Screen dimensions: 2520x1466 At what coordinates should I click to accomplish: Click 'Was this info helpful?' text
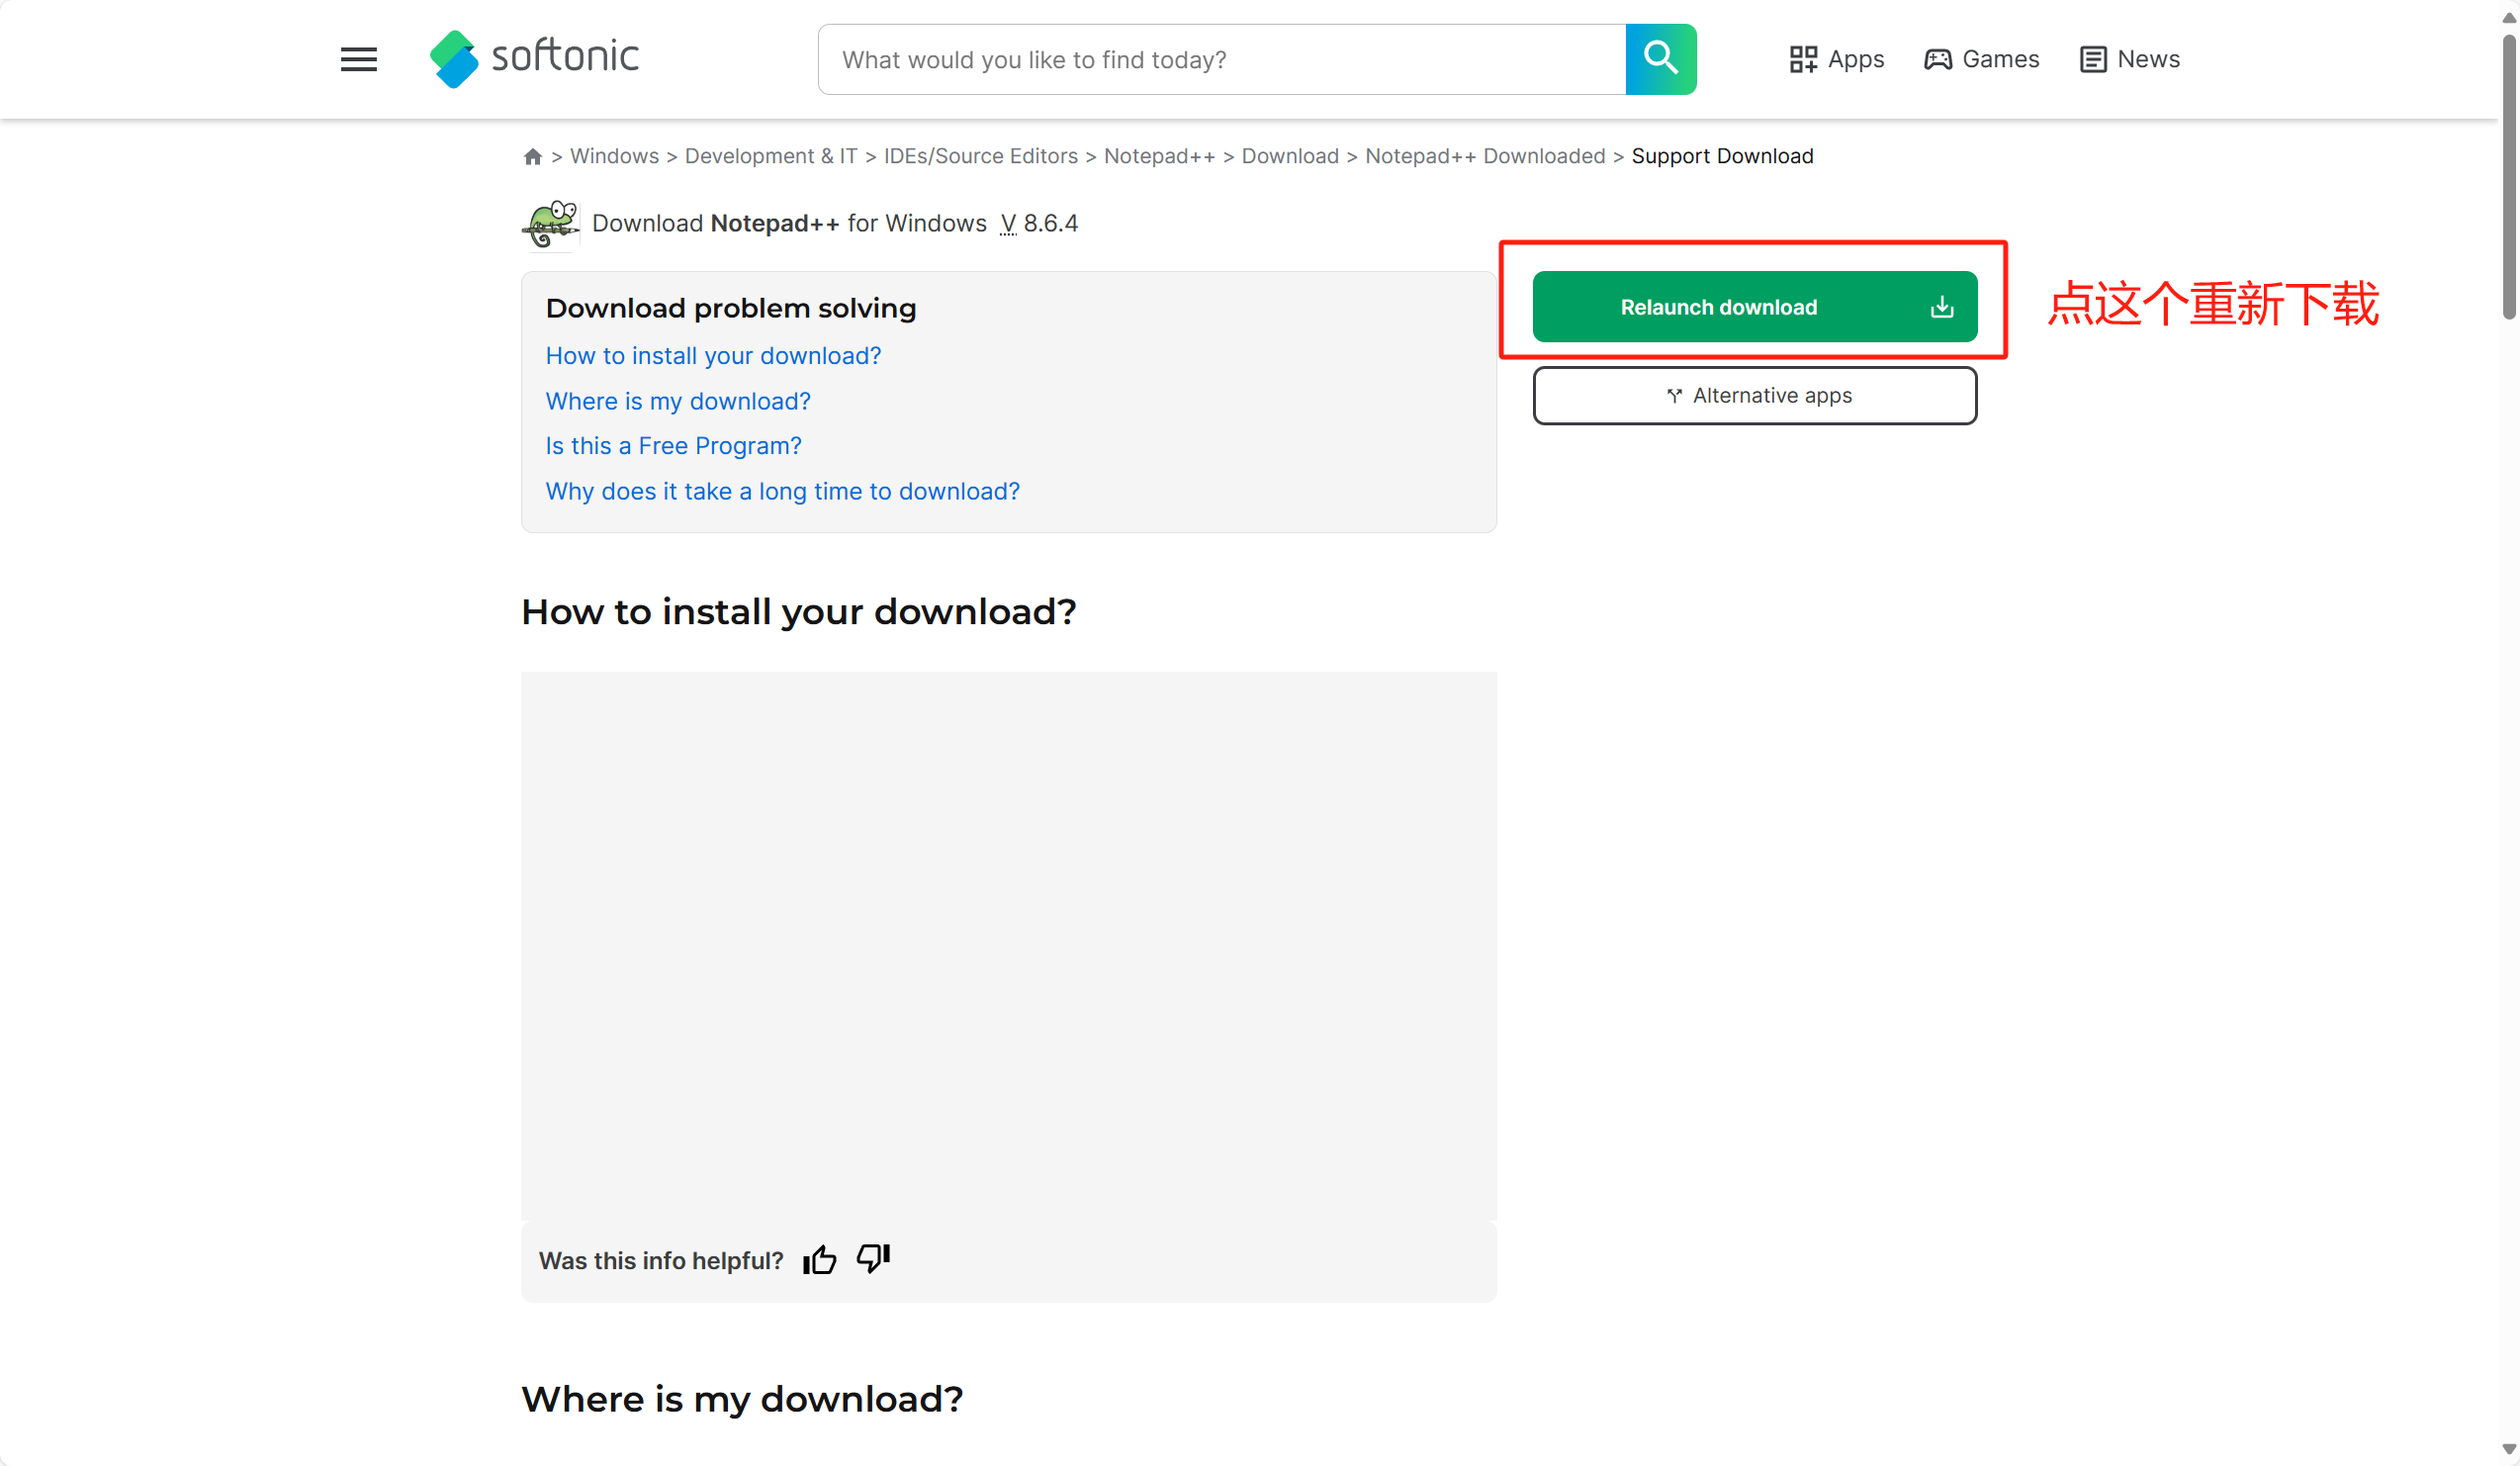[661, 1261]
